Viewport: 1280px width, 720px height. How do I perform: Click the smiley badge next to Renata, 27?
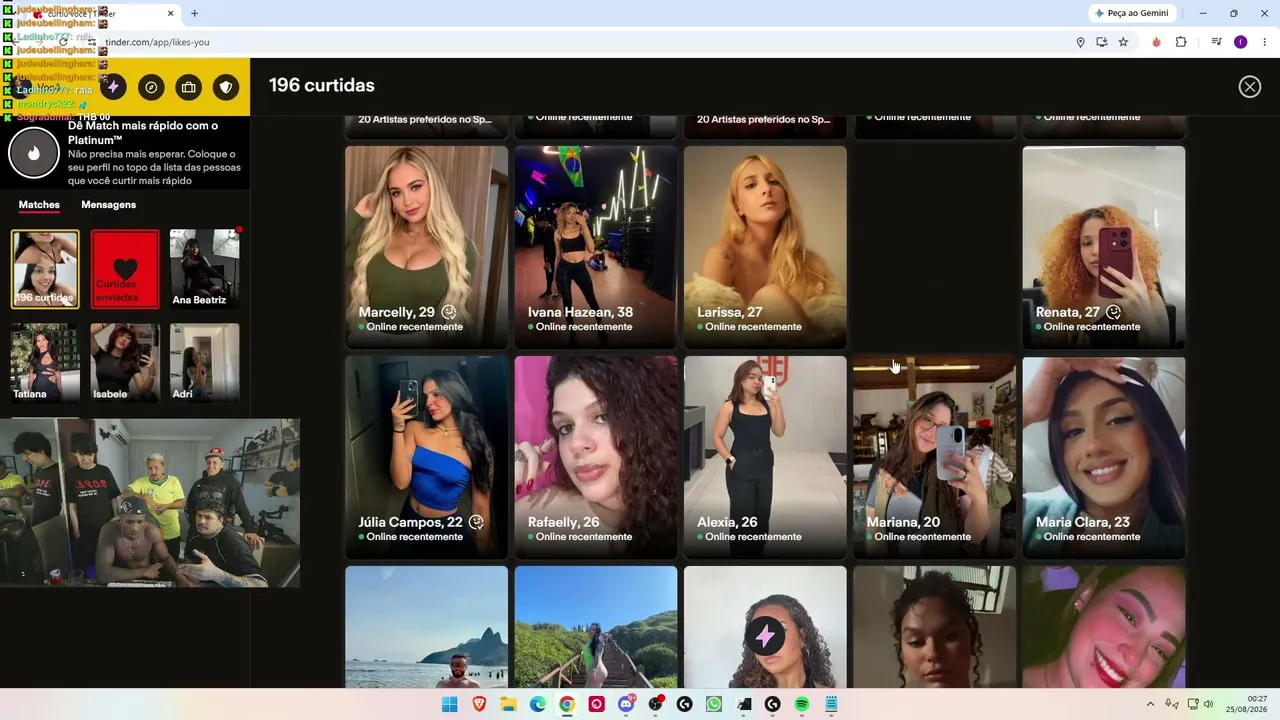pos(1113,312)
